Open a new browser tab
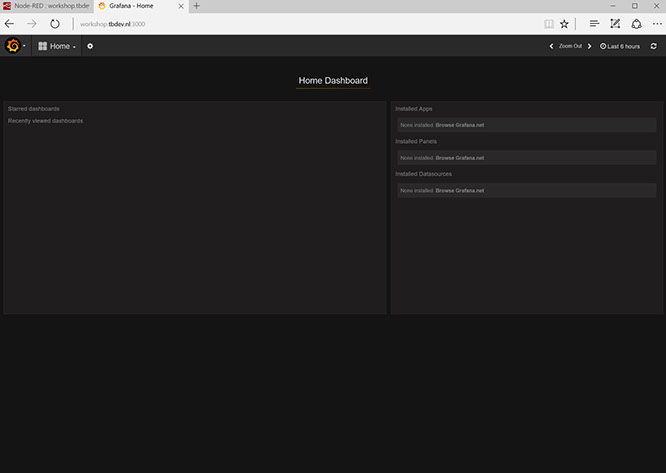This screenshot has height=473, width=666. pyautogui.click(x=196, y=6)
